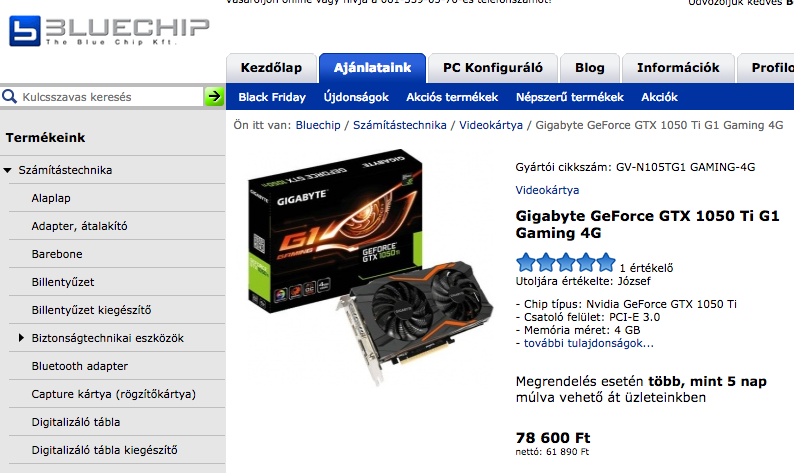Submit search with green arrow button

[214, 96]
